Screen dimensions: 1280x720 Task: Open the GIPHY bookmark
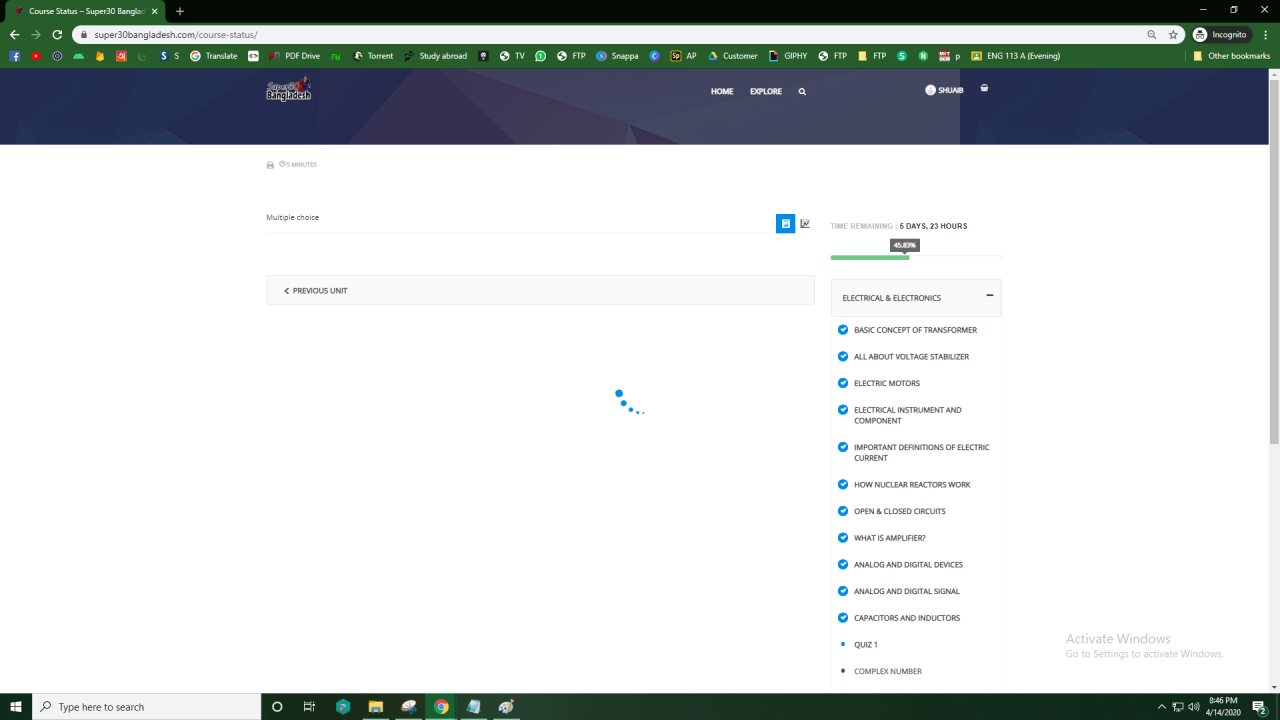pyautogui.click(x=788, y=56)
